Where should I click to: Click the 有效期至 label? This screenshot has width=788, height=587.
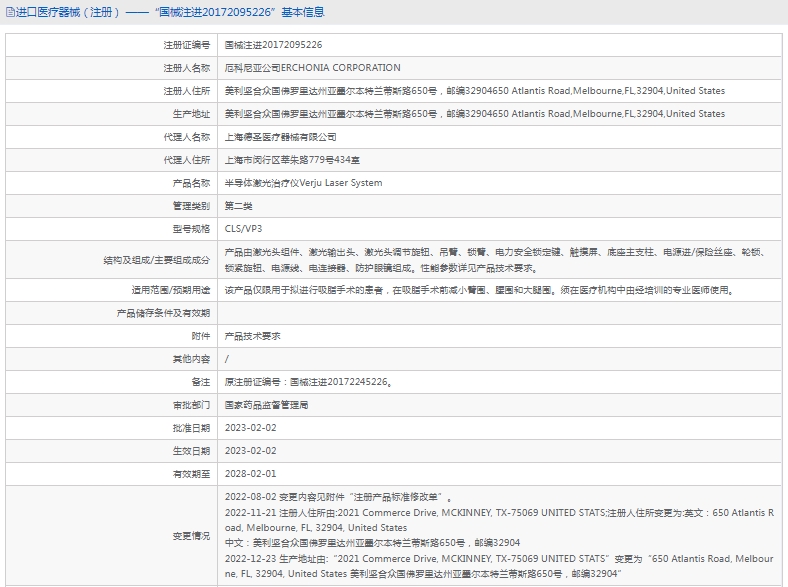point(191,474)
